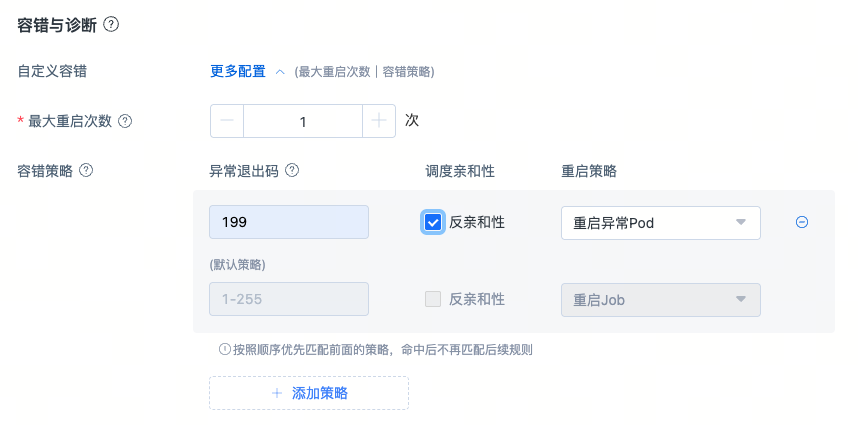Focus the exit code field containing 199
Image resolution: width=858 pixels, height=425 pixels.
(288, 222)
